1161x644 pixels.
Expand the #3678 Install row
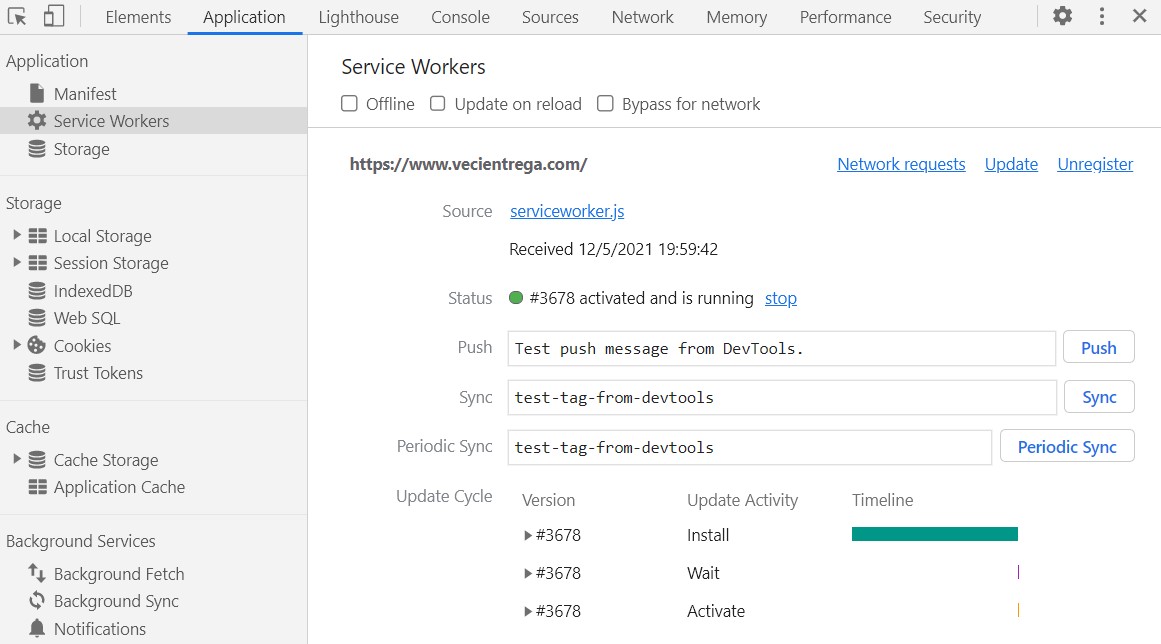pyautogui.click(x=528, y=535)
